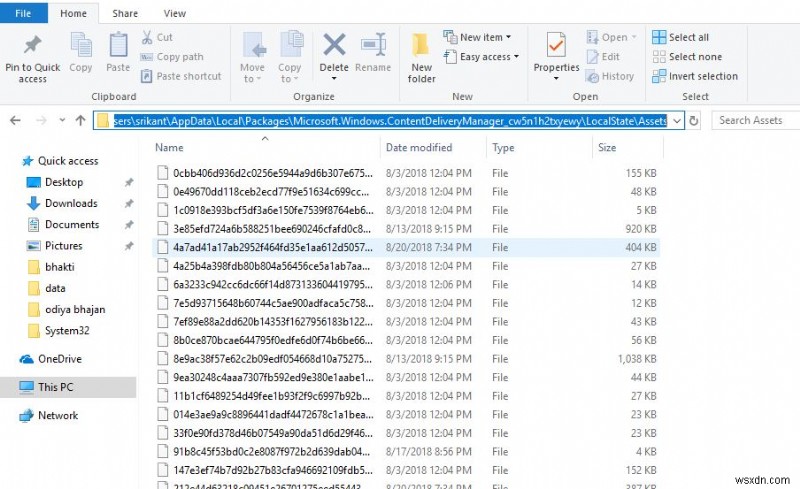The height and width of the screenshot is (489, 800).
Task: Open Pictures in navigation pane
Action: [55, 246]
